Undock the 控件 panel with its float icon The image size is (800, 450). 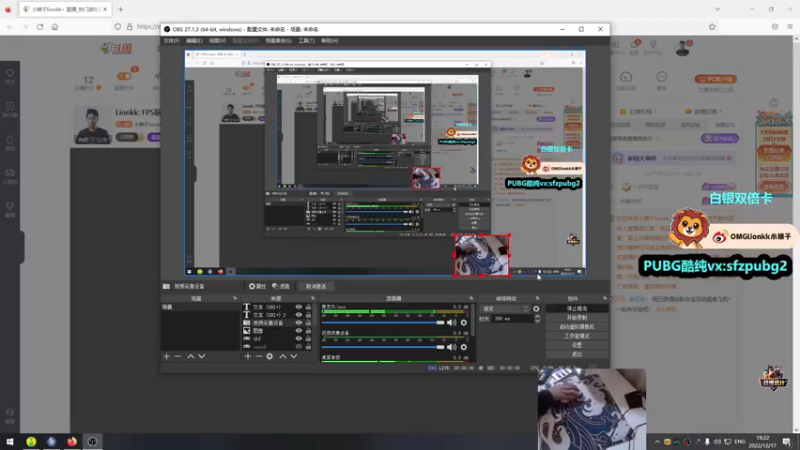(x=605, y=298)
